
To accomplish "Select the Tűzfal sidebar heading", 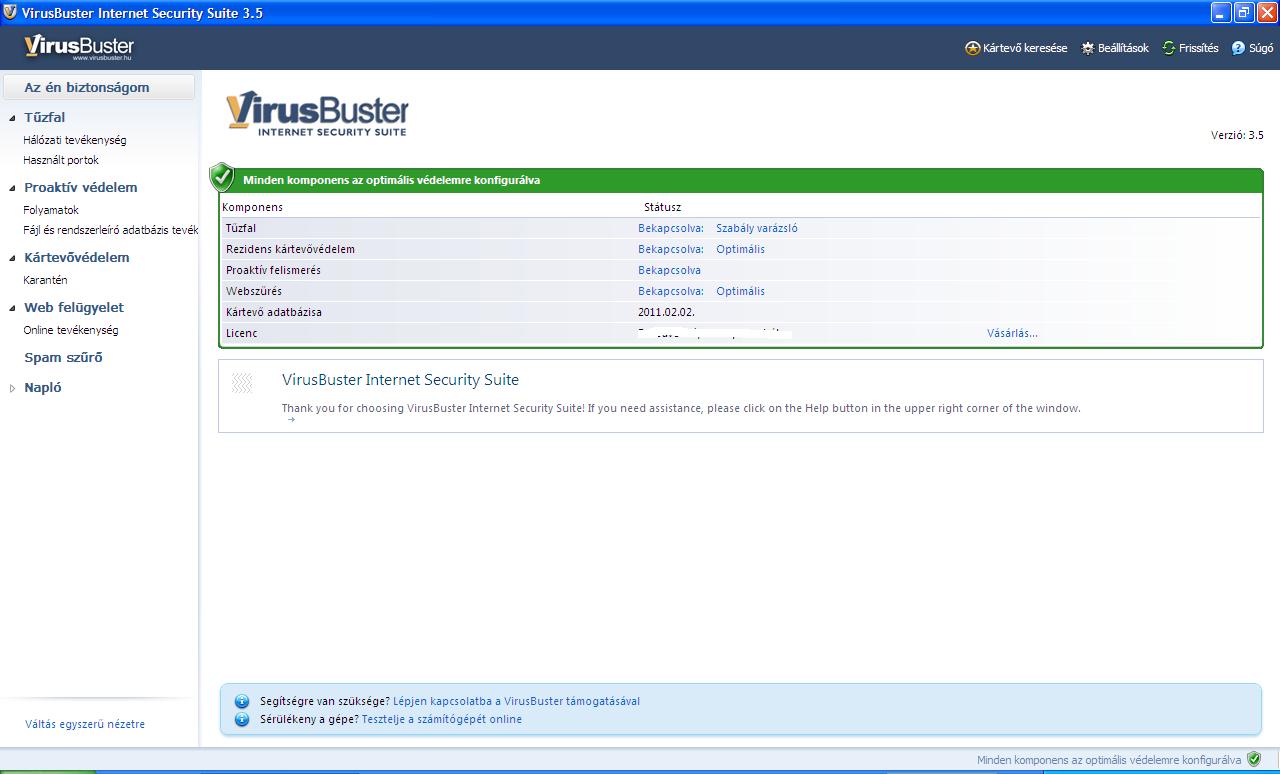I will point(44,117).
